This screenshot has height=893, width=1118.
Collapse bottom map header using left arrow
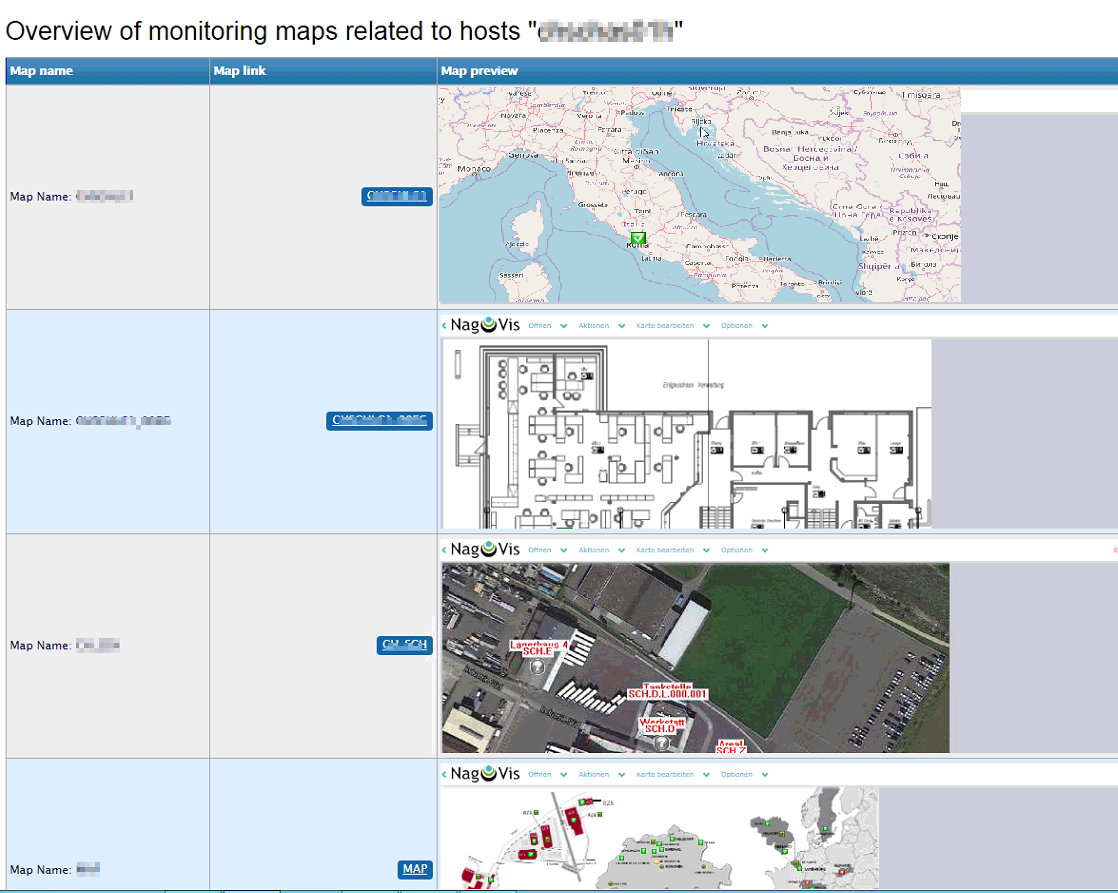tap(445, 774)
